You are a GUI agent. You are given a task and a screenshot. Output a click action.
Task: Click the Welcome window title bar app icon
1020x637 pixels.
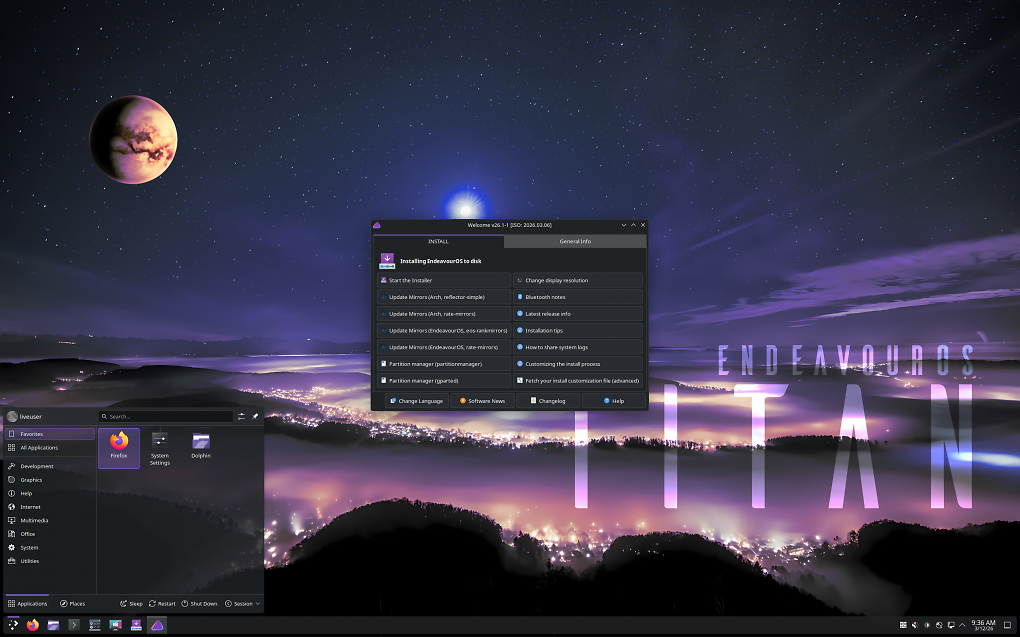pos(377,225)
